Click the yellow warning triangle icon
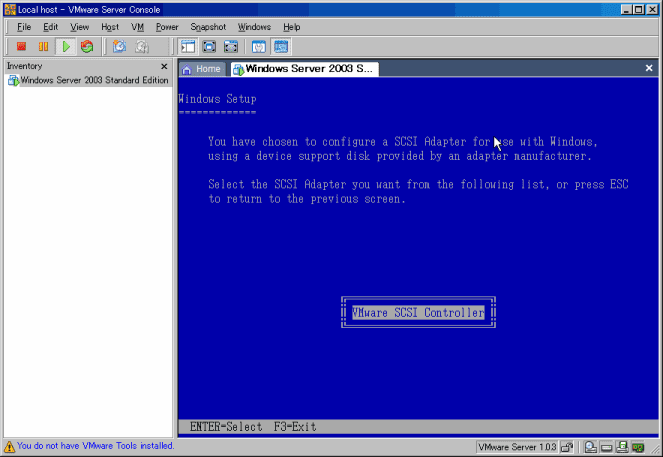The width and height of the screenshot is (663, 457). tap(9, 446)
